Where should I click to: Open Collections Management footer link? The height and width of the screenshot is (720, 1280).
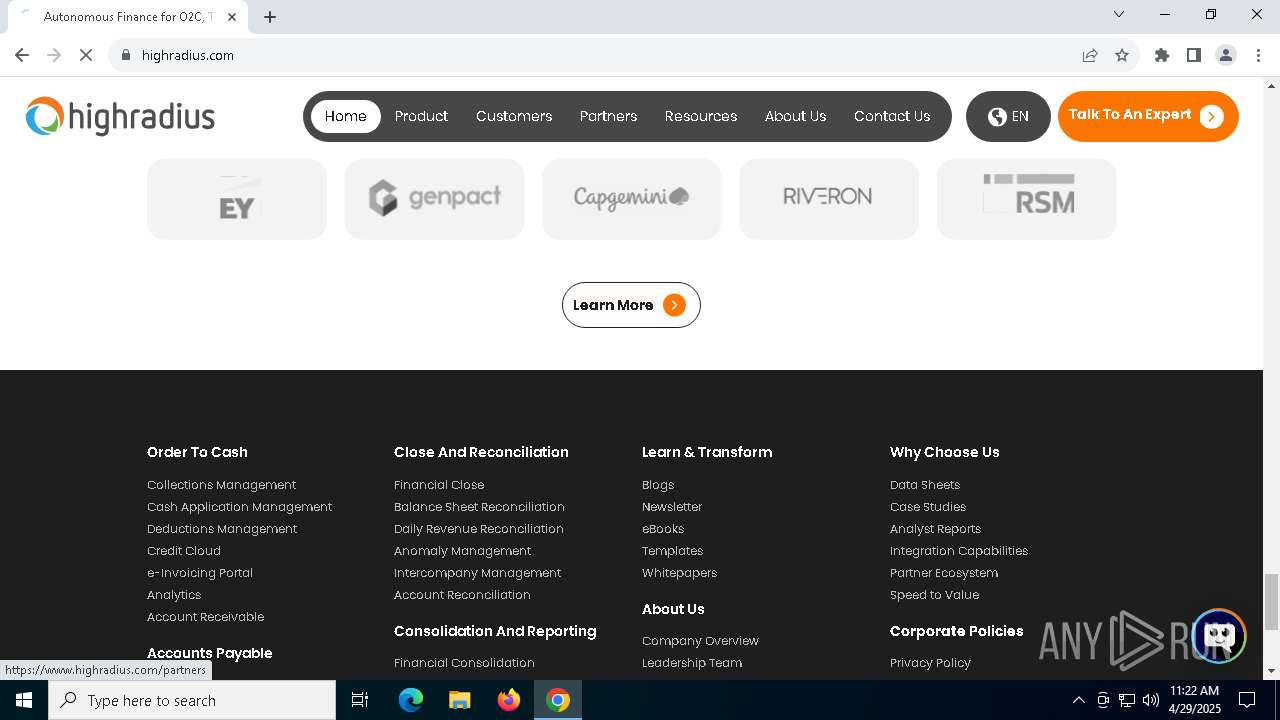point(221,485)
